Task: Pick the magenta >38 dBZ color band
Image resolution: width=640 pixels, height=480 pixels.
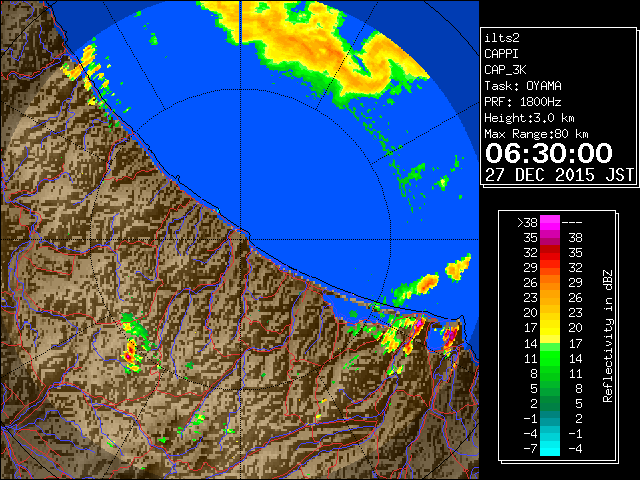Action: (550, 223)
